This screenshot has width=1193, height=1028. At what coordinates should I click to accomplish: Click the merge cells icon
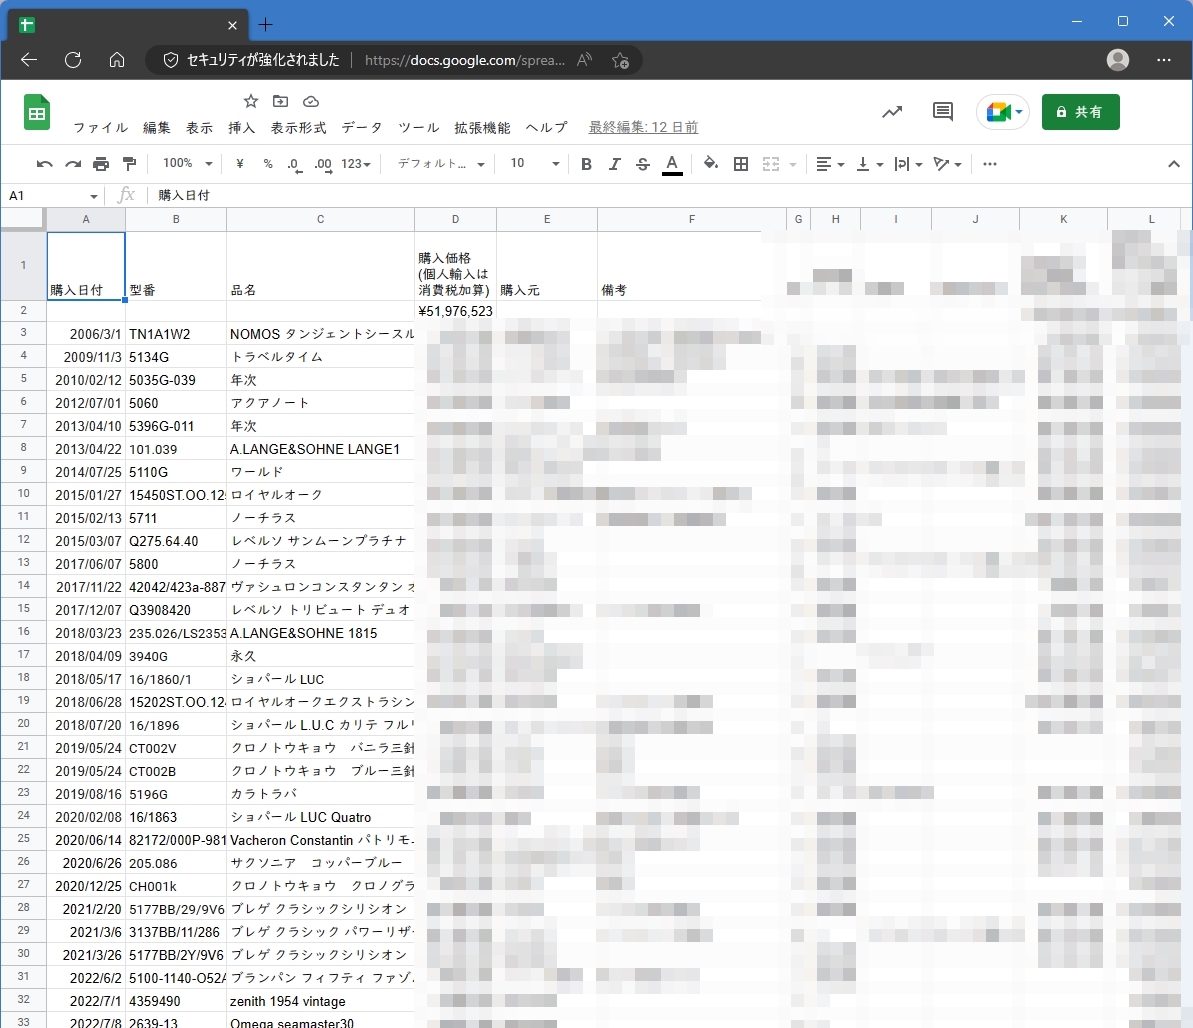coord(771,164)
